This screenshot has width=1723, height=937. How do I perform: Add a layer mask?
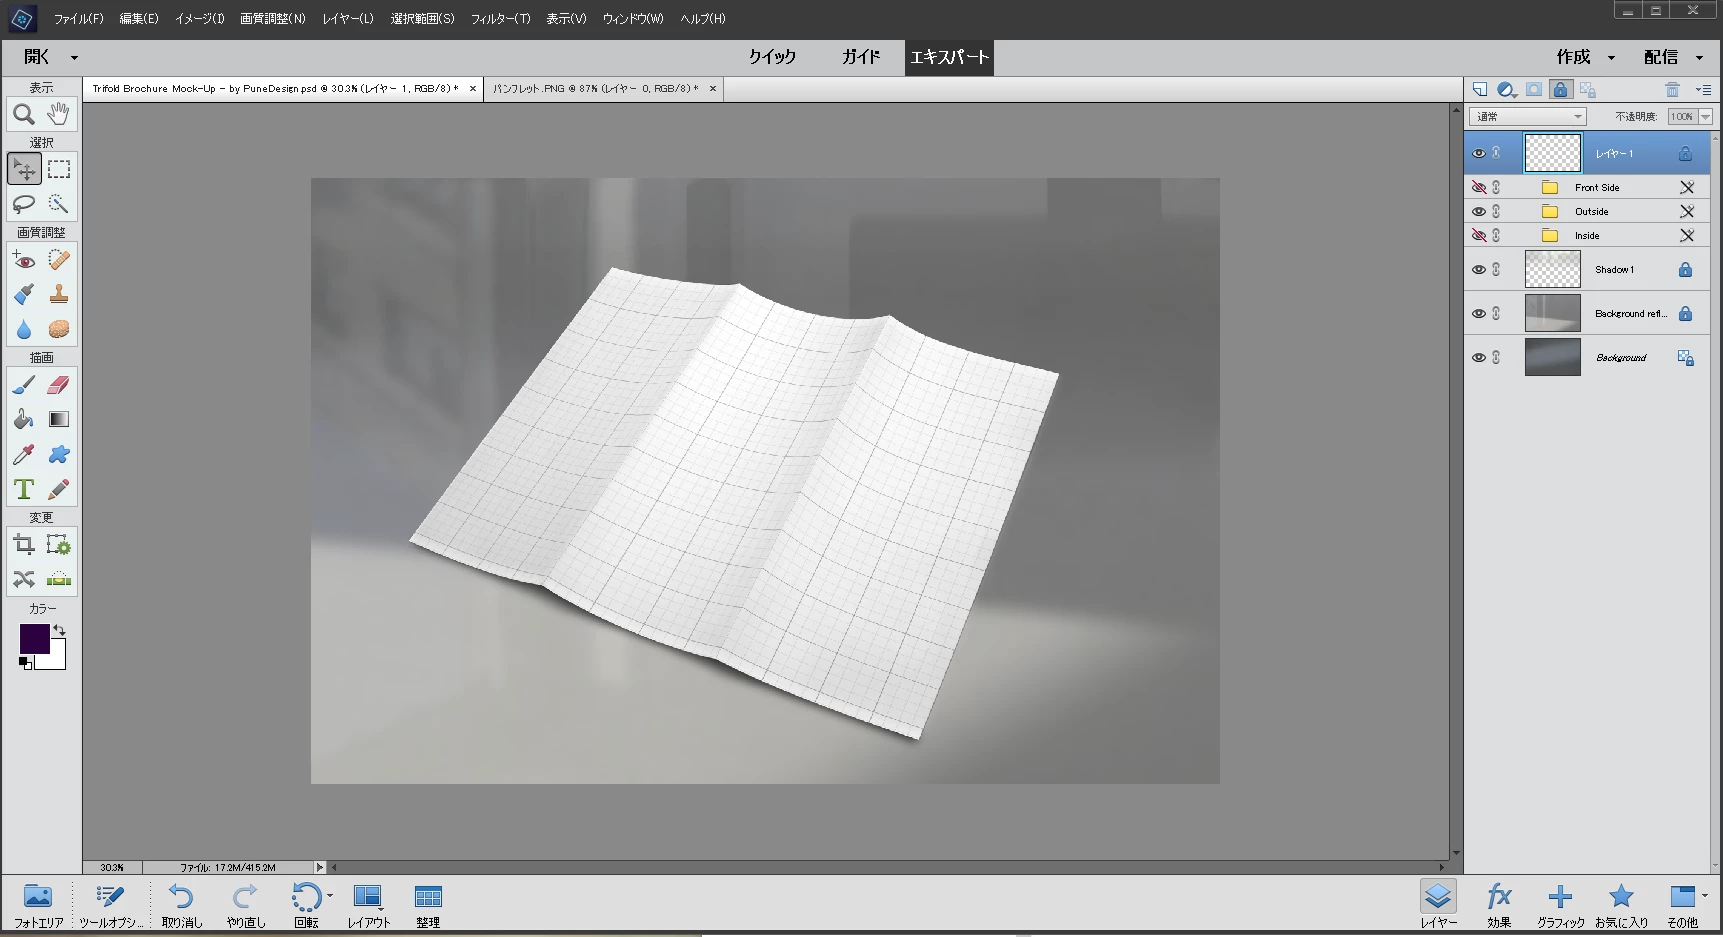coord(1534,89)
